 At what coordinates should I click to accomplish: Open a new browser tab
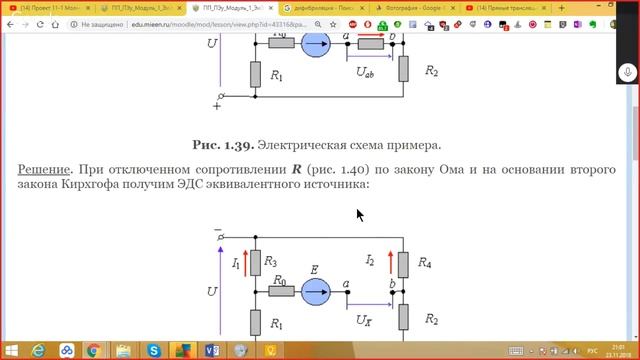562,8
